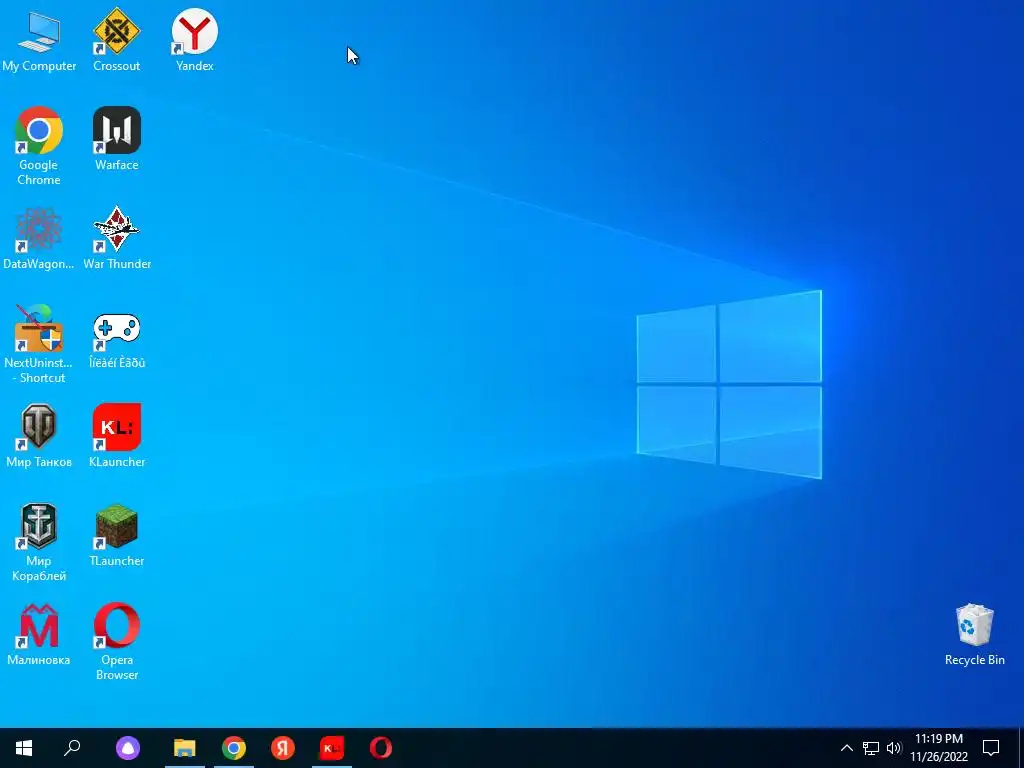The height and width of the screenshot is (768, 1024).
Task: Select the KLauncher desktop shortcut
Action: coord(116,436)
